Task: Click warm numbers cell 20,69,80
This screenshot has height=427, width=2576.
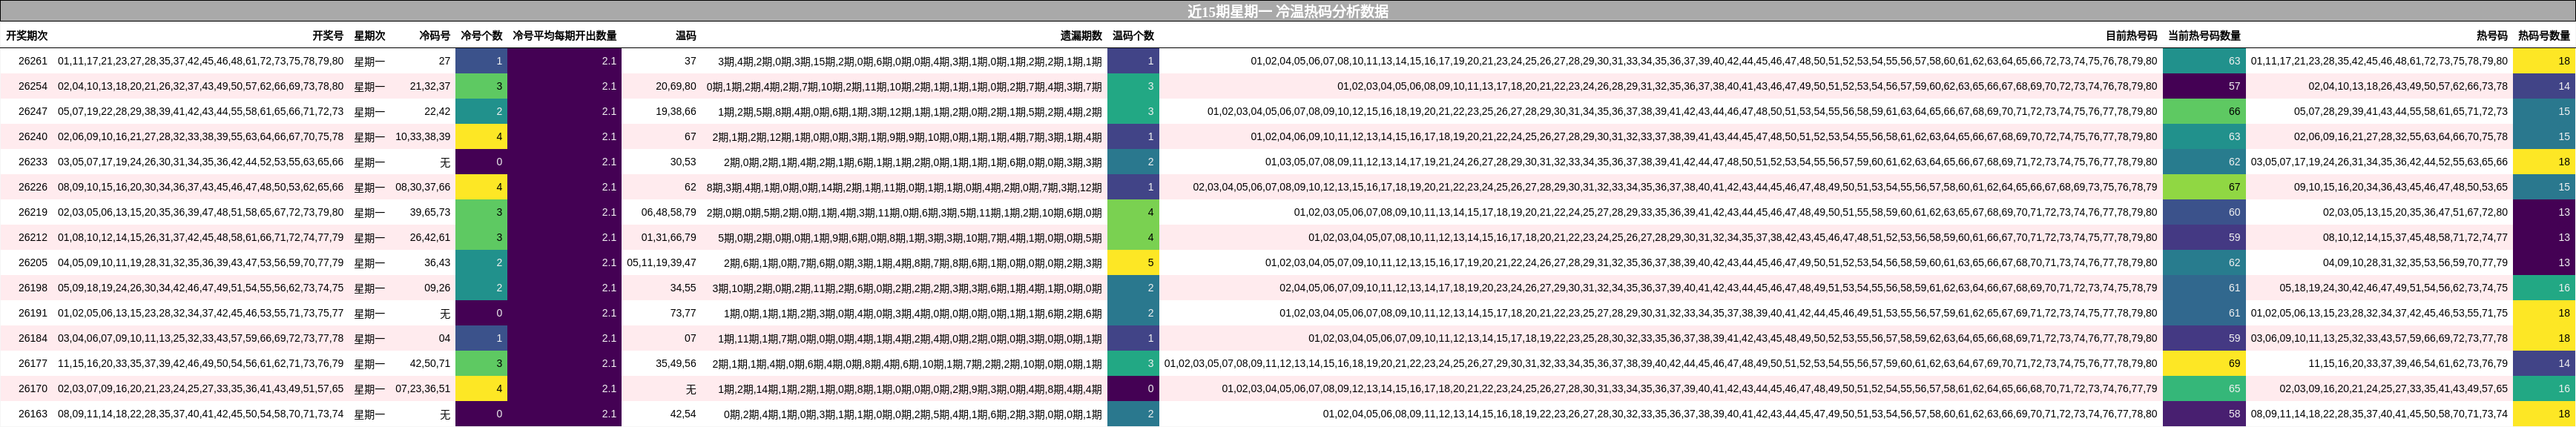Action: 676,86
